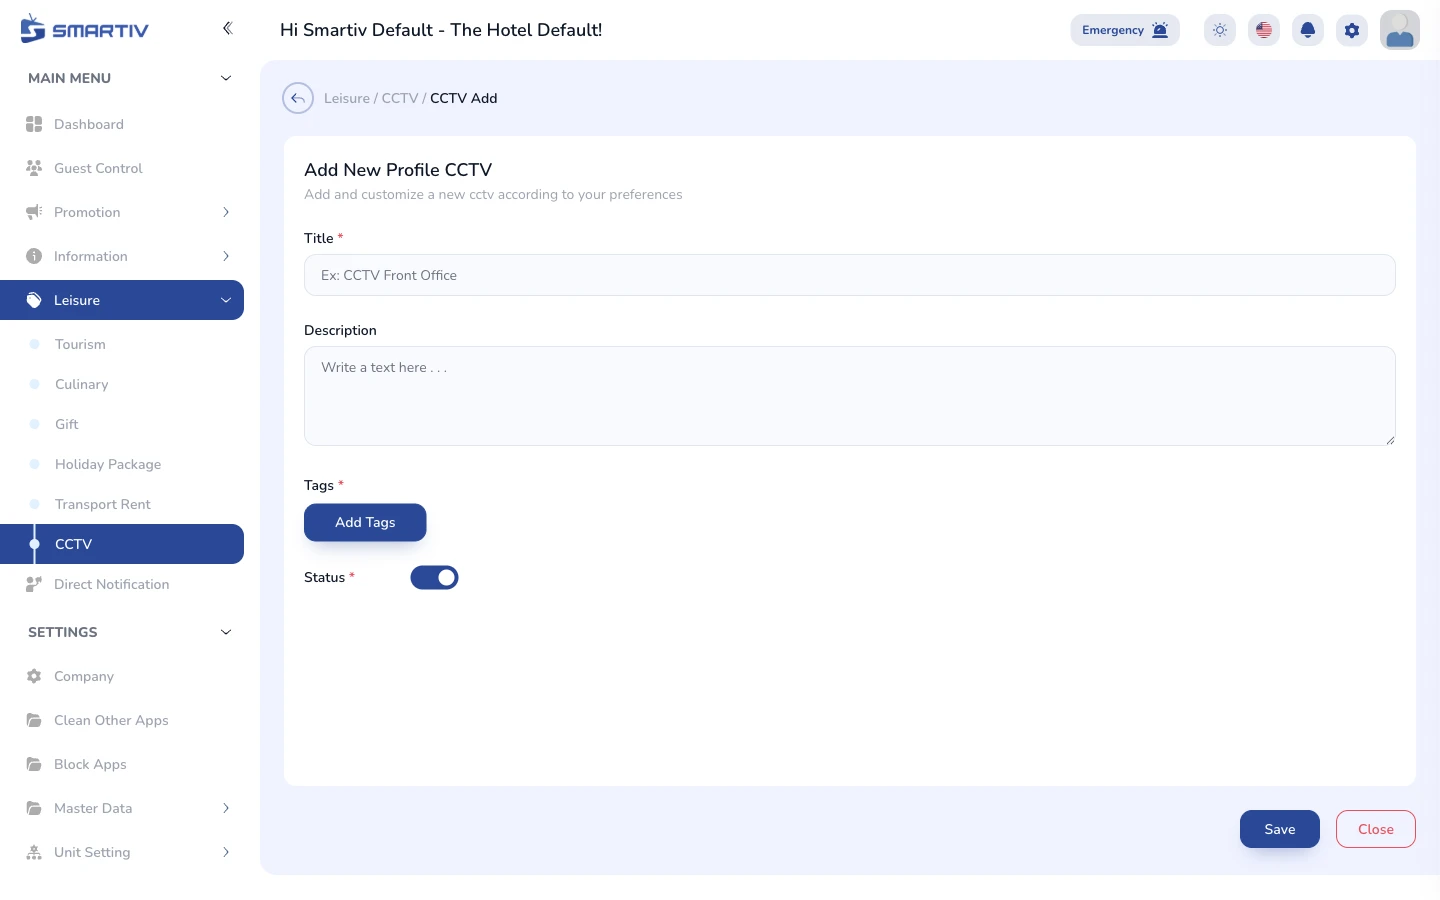Screen dimensions: 1440x900
Task: Expand the Information submenu arrow
Action: pyautogui.click(x=226, y=256)
